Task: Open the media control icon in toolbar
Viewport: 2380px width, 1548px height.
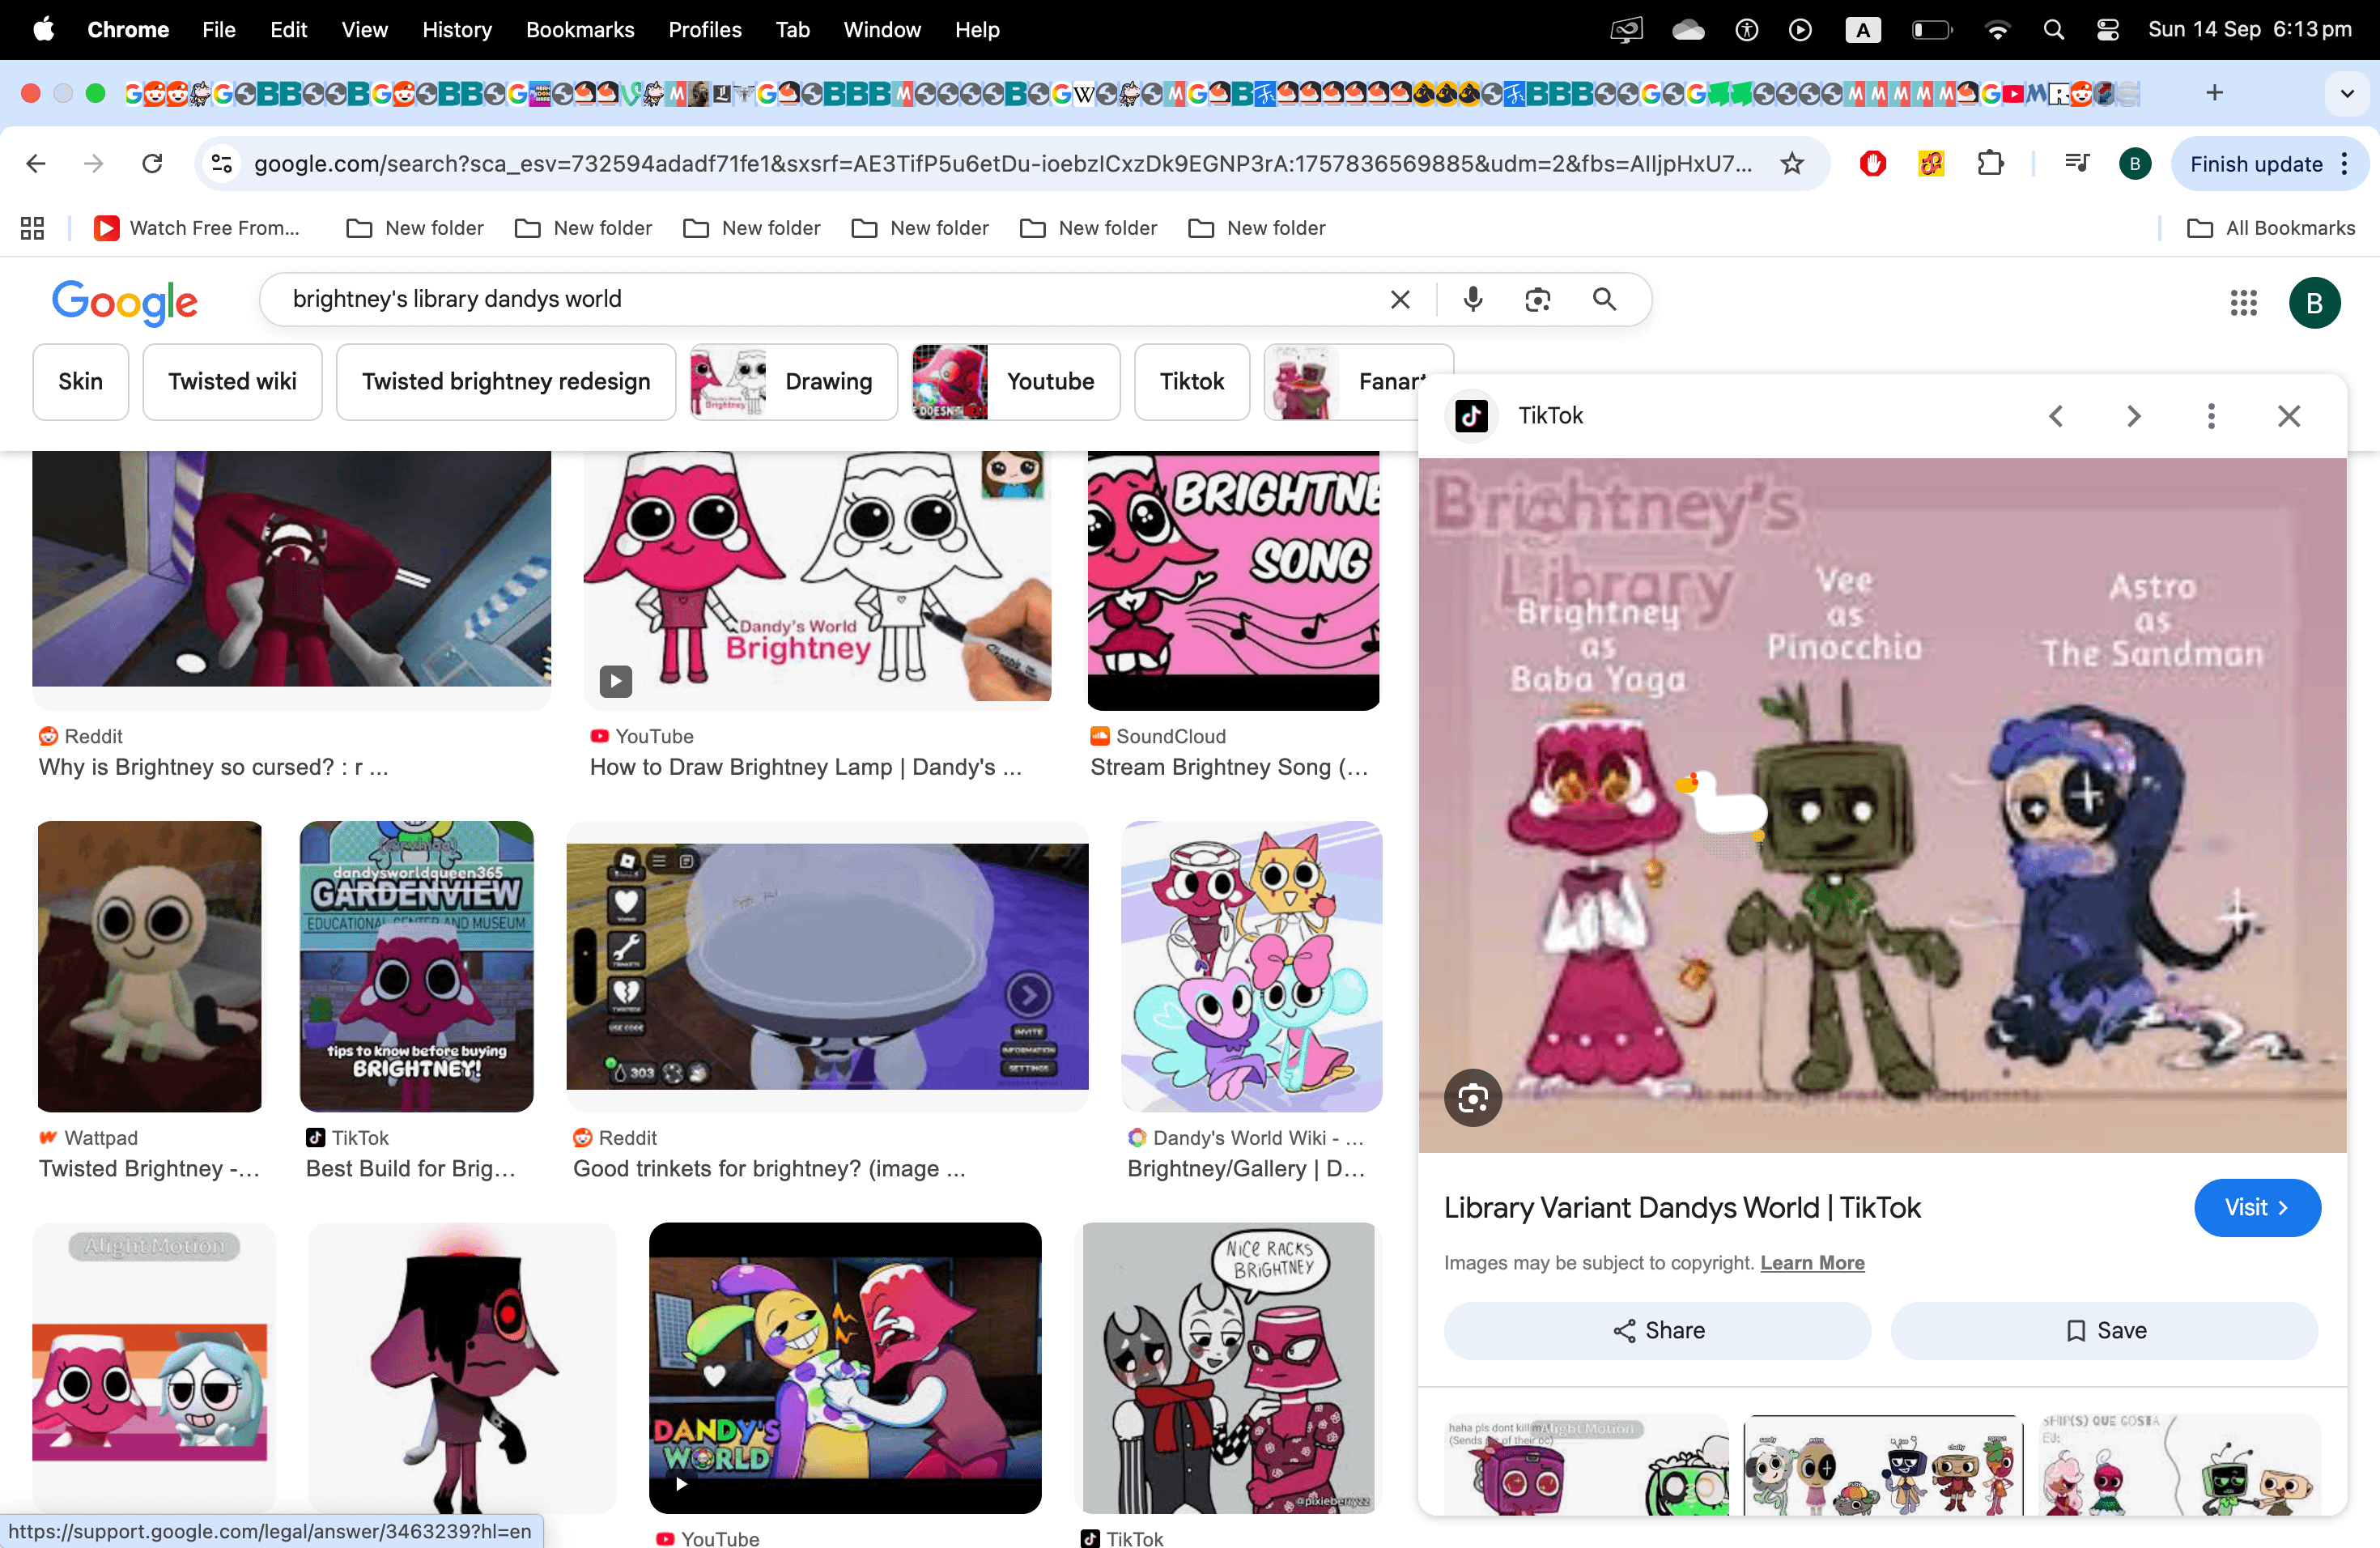Action: [x=2077, y=163]
